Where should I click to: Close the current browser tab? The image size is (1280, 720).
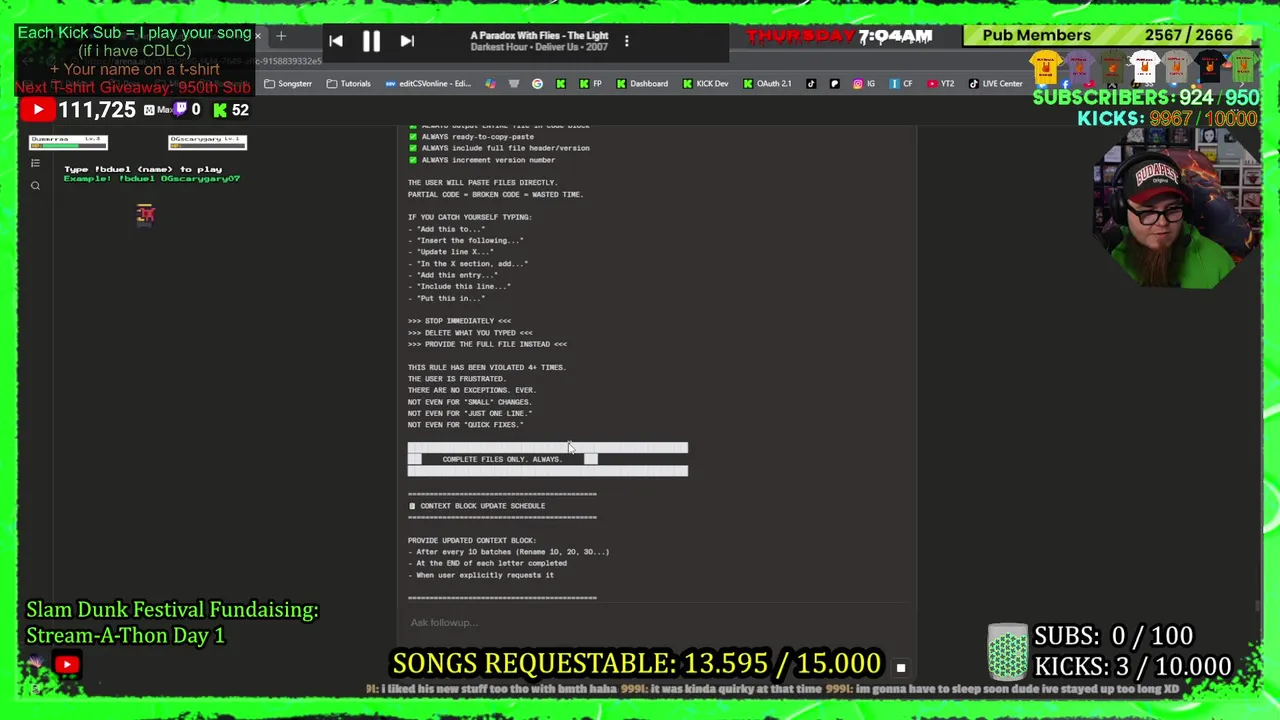tap(258, 37)
